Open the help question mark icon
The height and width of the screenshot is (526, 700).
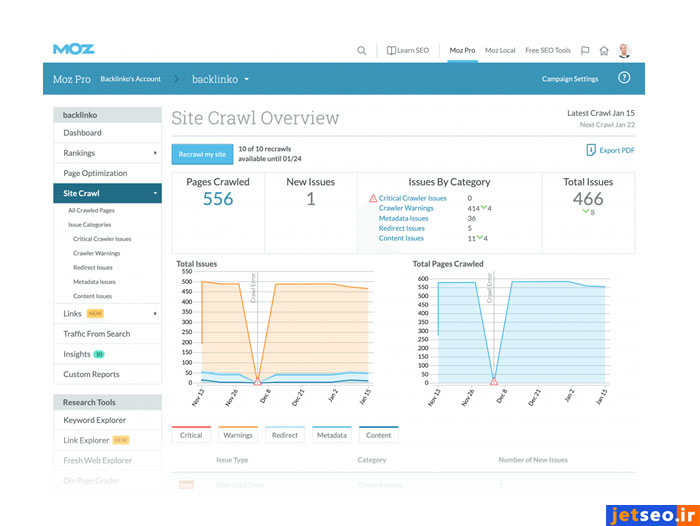(x=624, y=78)
